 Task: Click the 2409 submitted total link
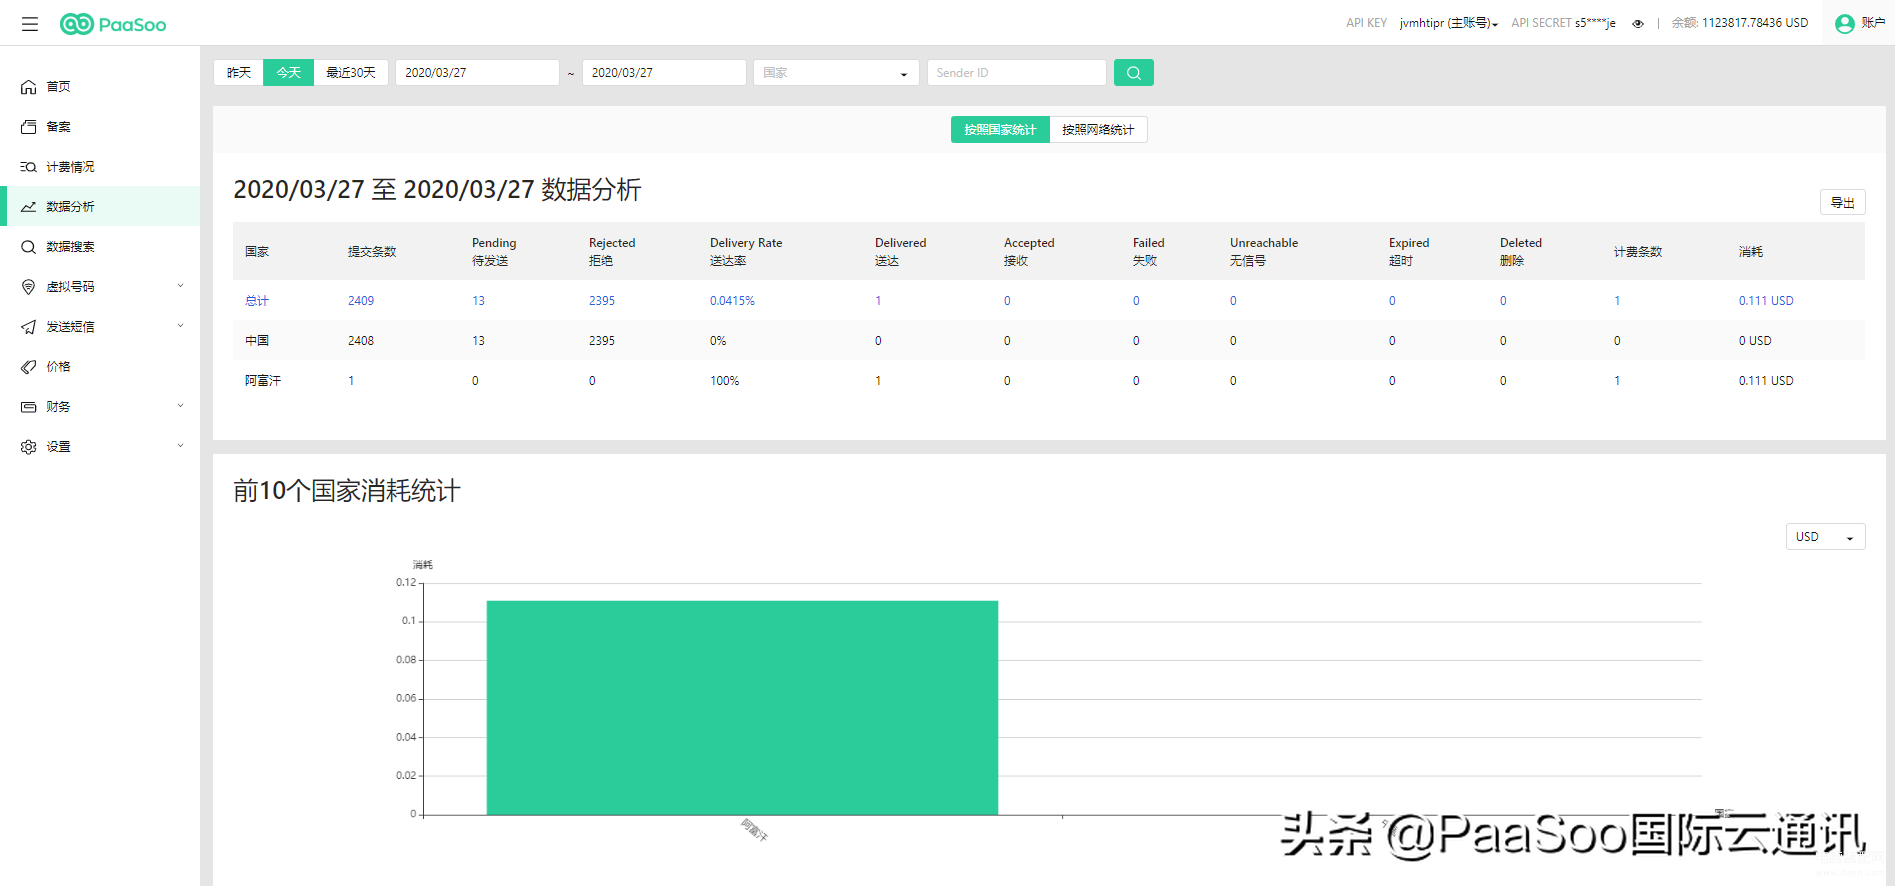click(361, 301)
